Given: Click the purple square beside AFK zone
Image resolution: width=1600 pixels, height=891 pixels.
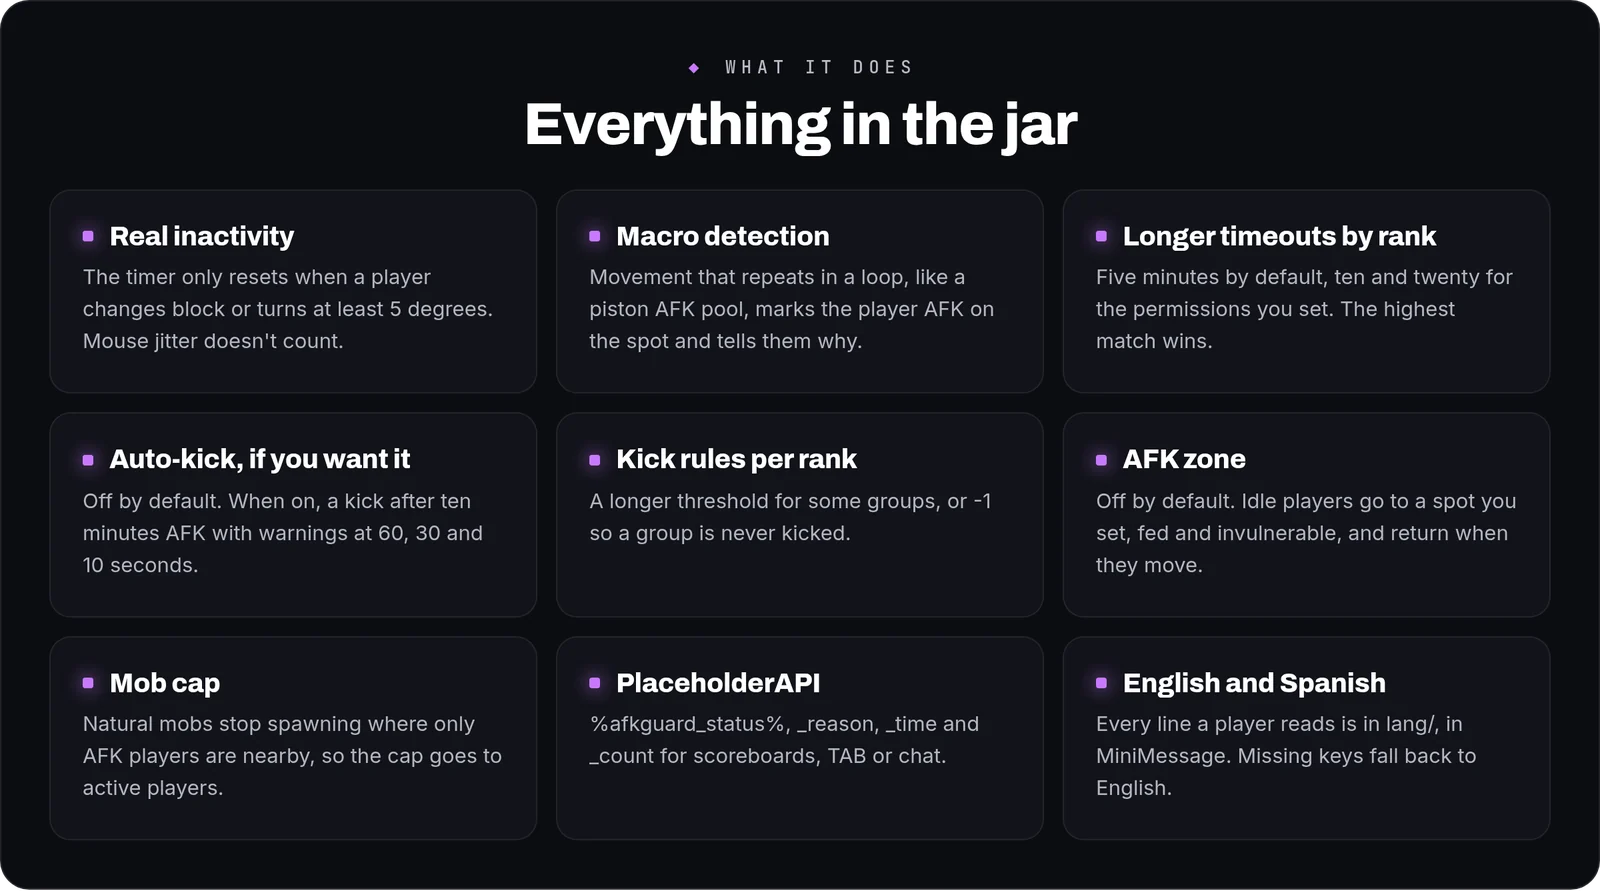Looking at the screenshot, I should 1101,460.
